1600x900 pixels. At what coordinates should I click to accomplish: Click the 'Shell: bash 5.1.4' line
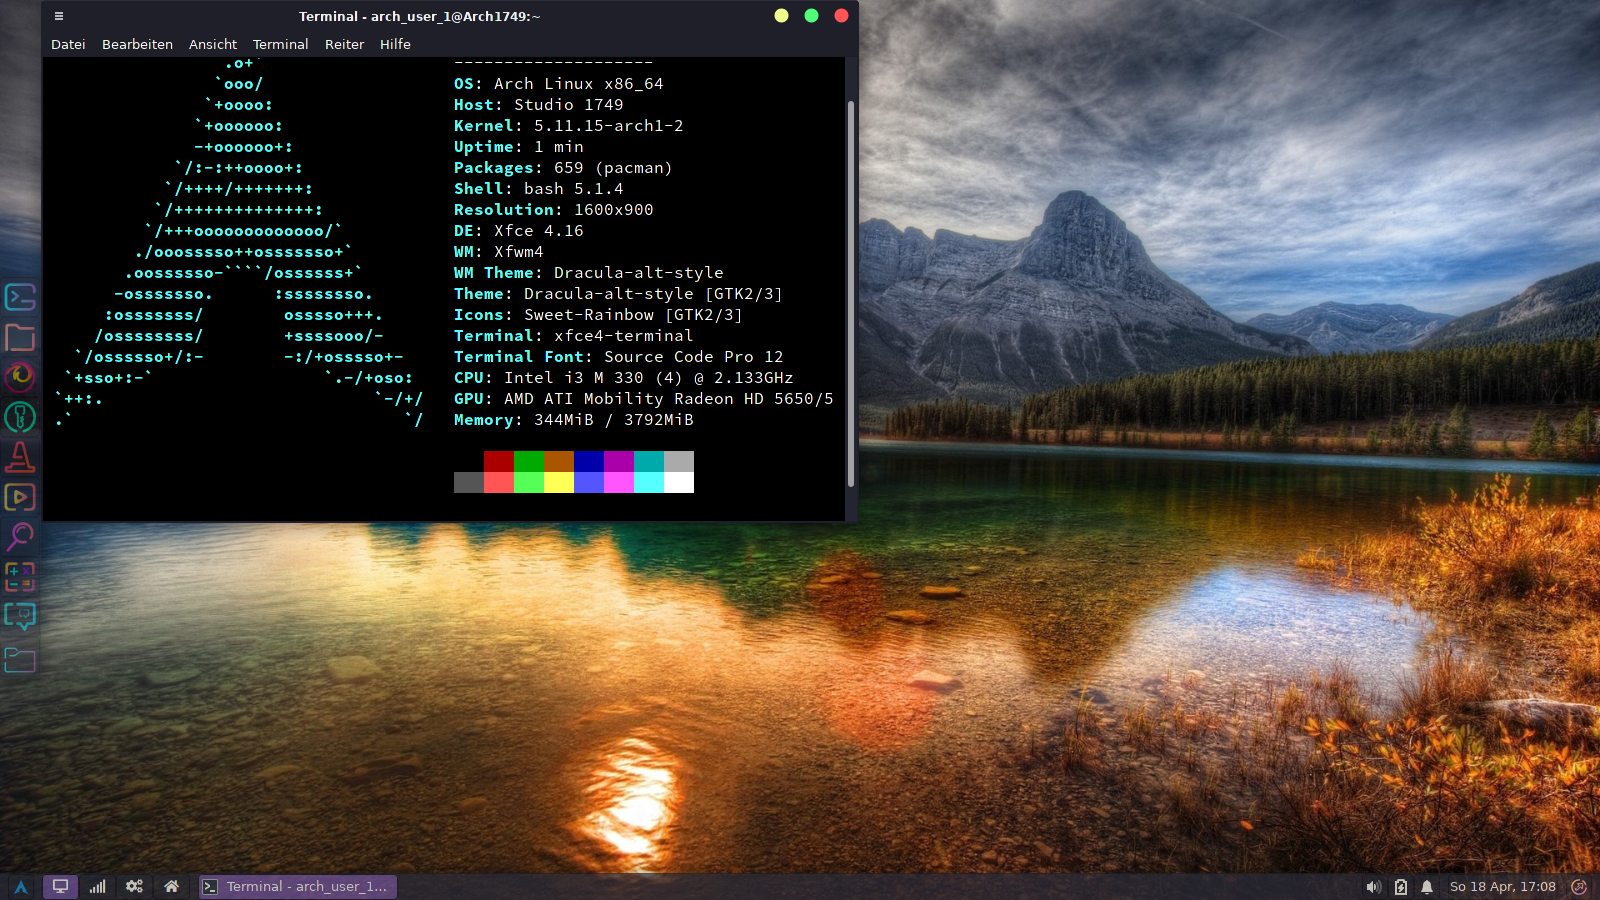point(538,189)
